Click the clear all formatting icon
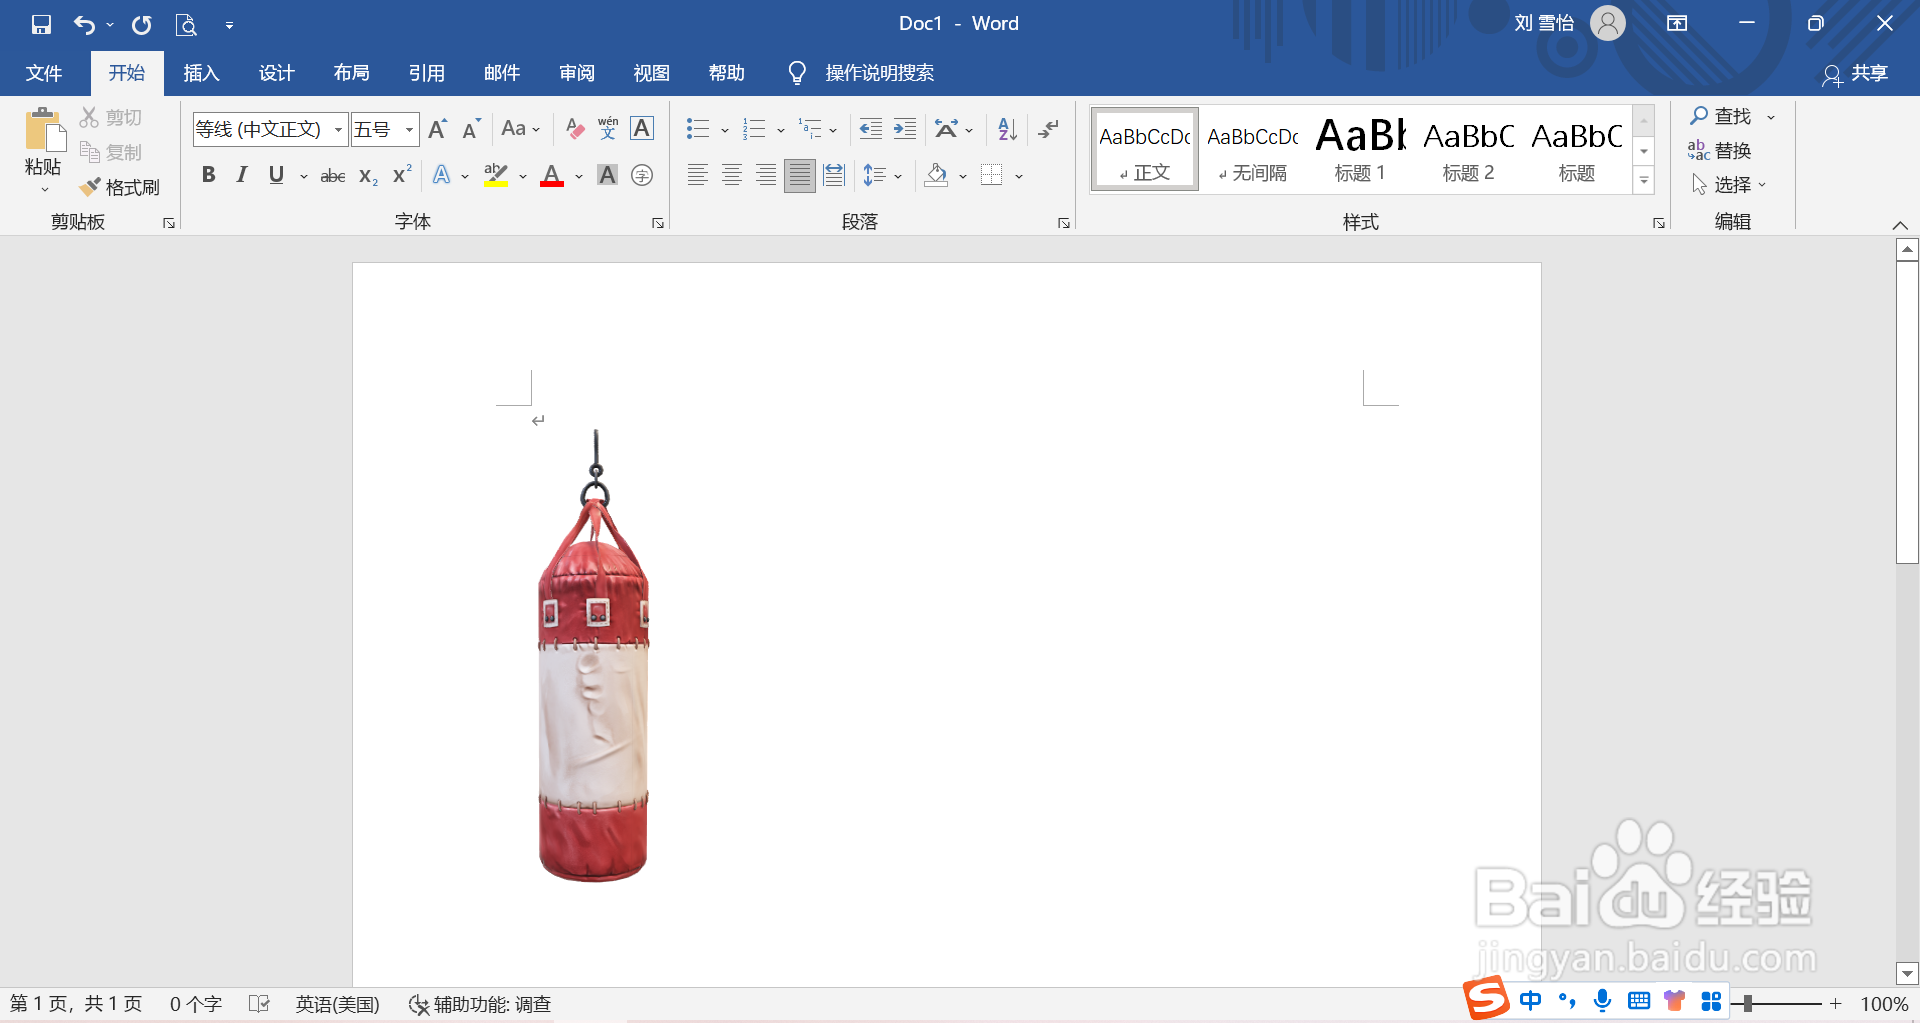This screenshot has width=1920, height=1023. click(573, 128)
